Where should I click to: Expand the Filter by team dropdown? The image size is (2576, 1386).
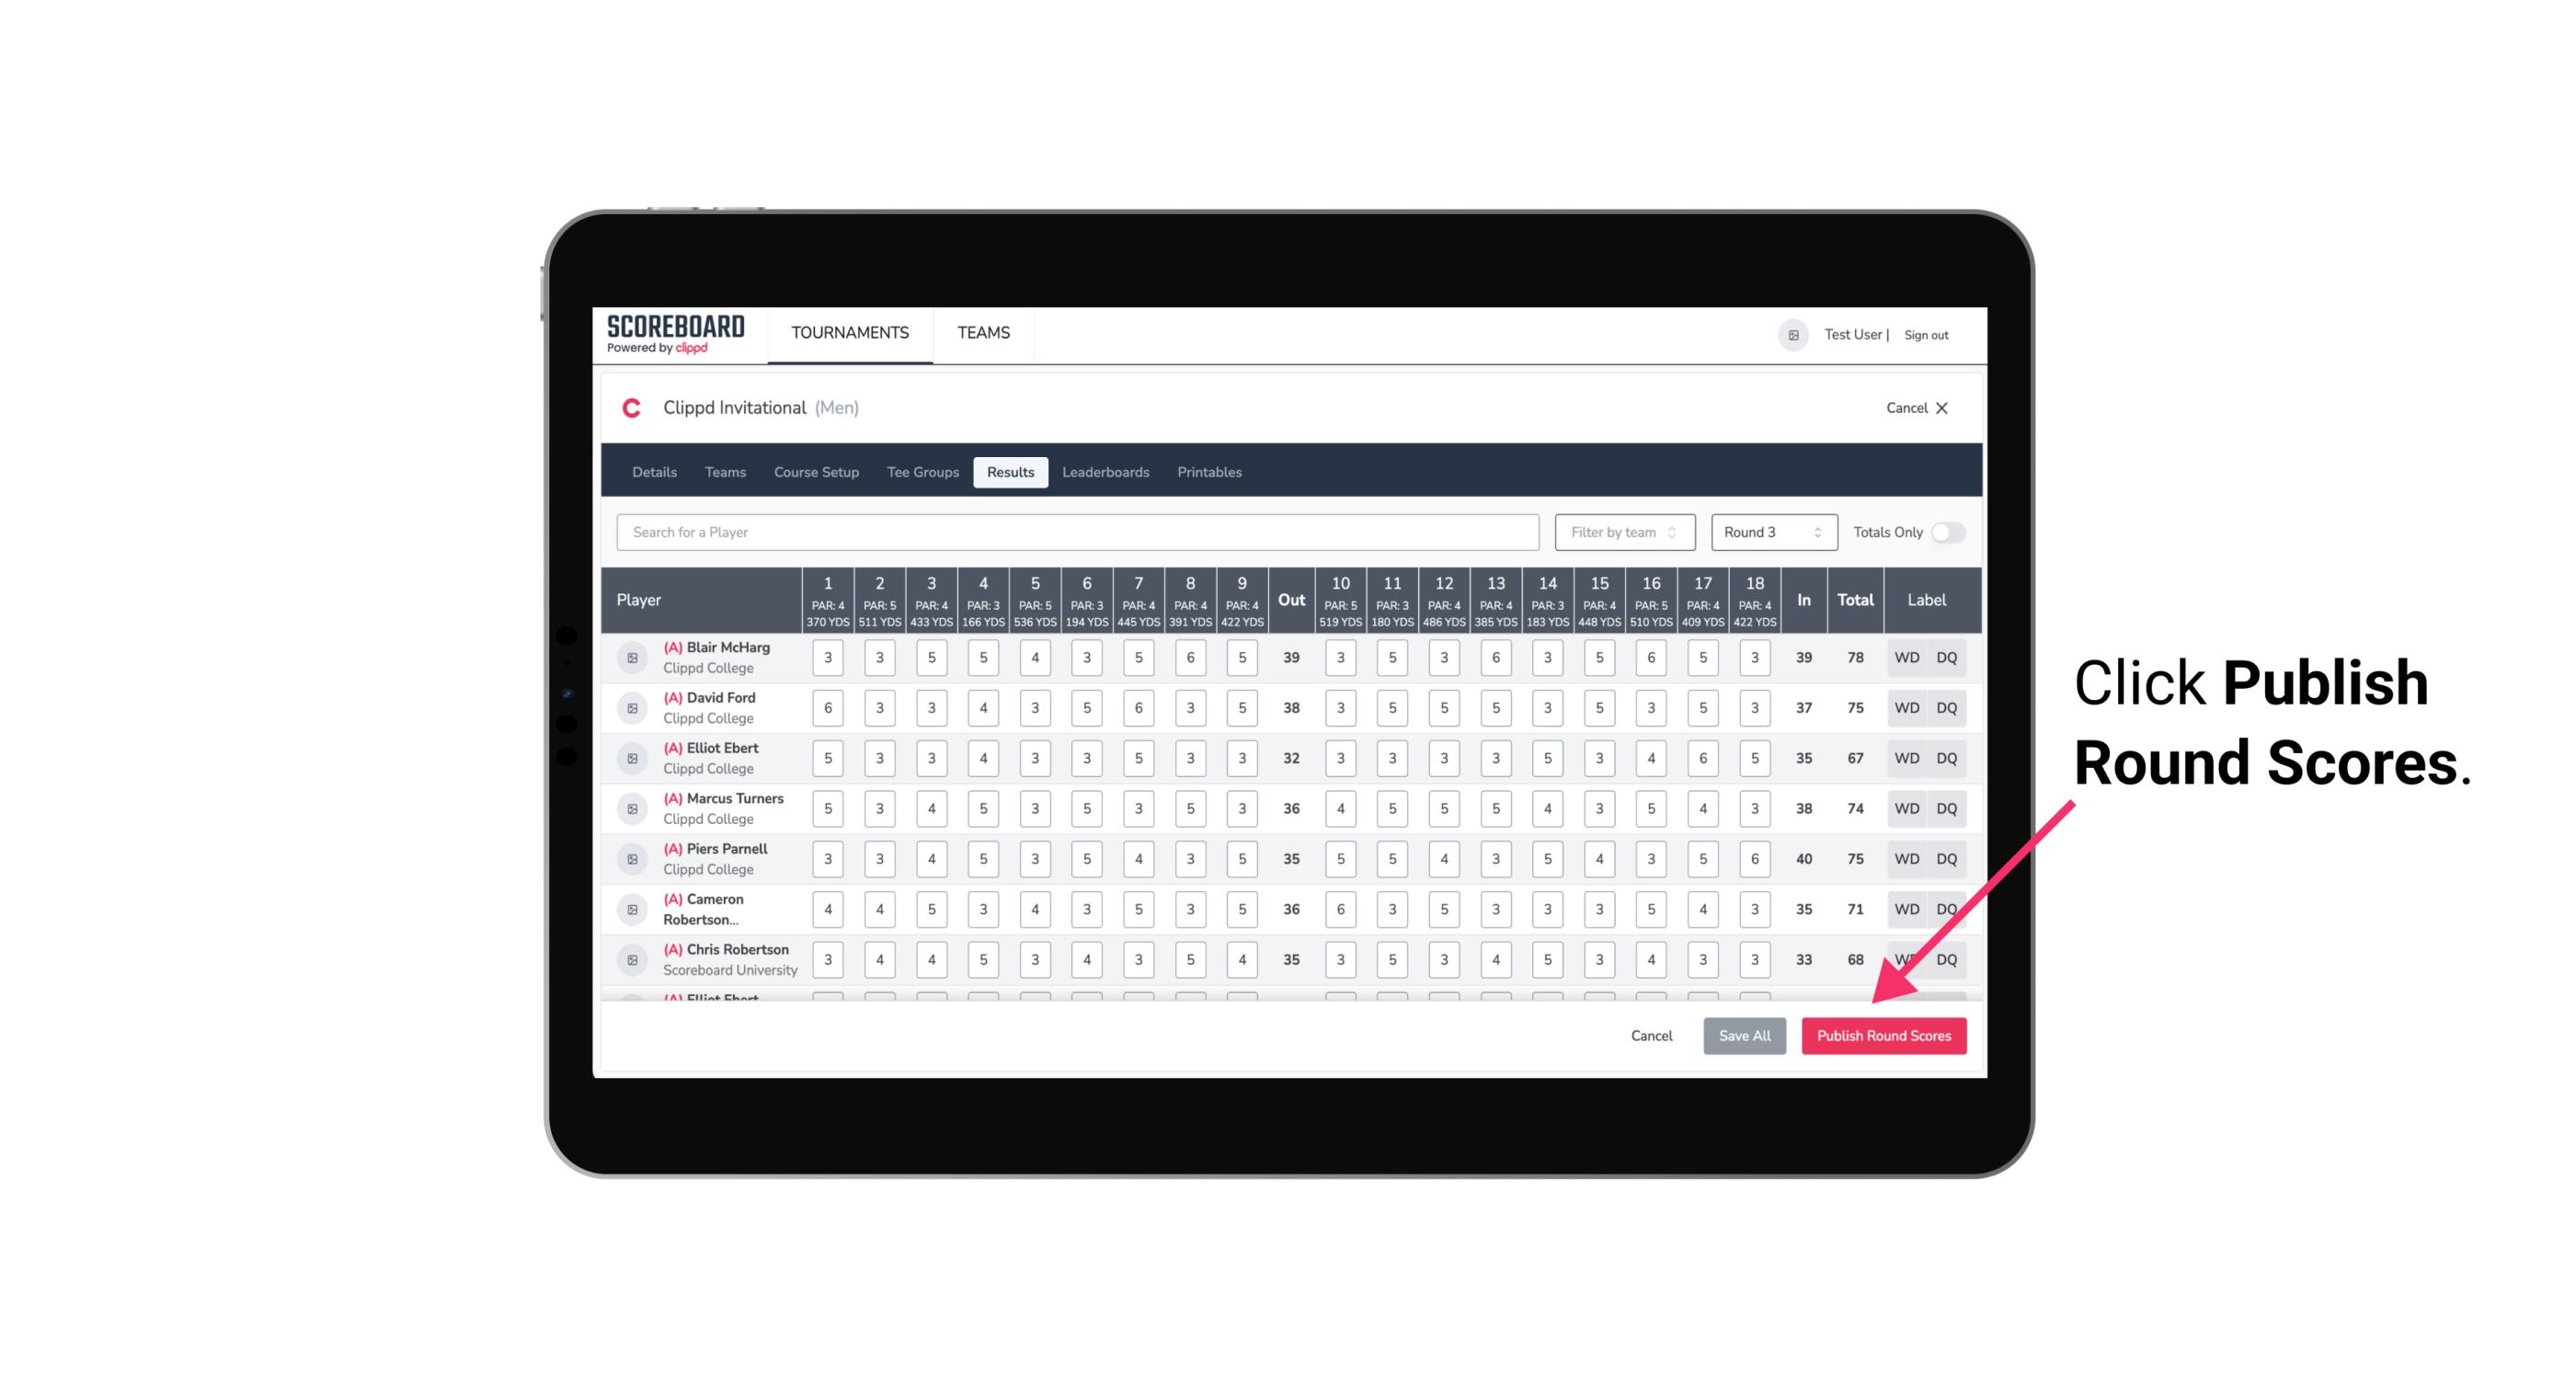[x=1620, y=531]
